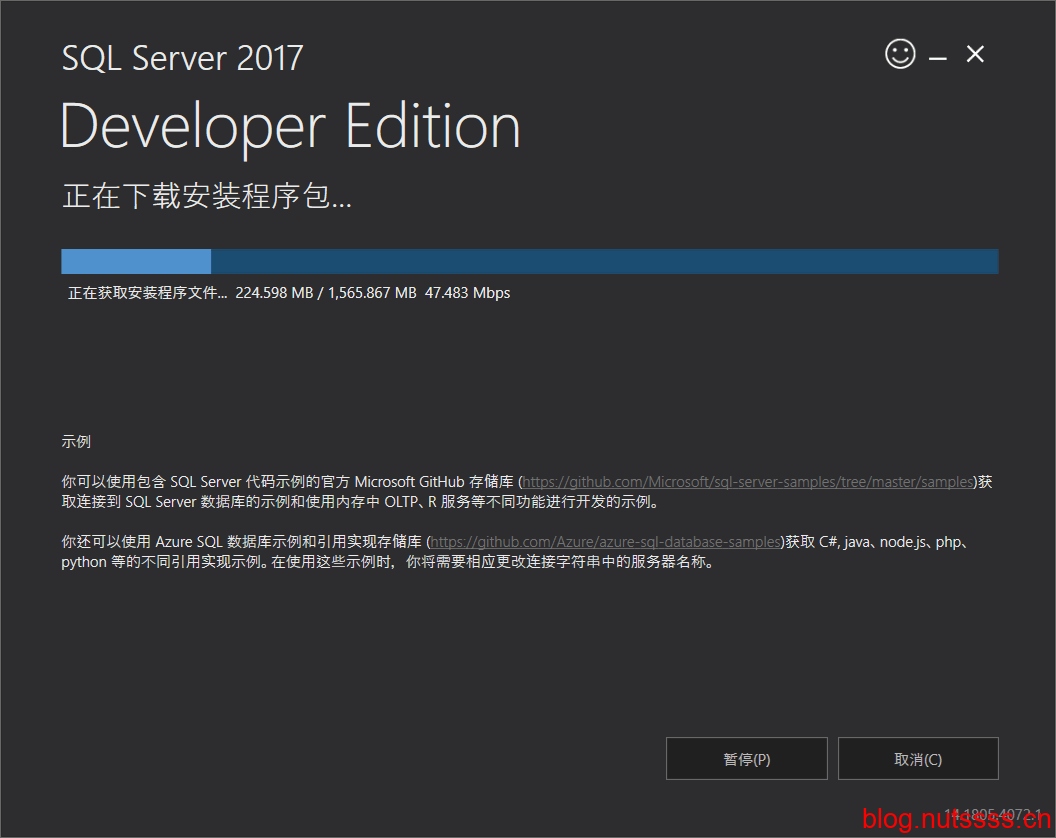Open the Azure azure-sql-database-samples GitHub link
This screenshot has width=1056, height=838.
pos(605,542)
